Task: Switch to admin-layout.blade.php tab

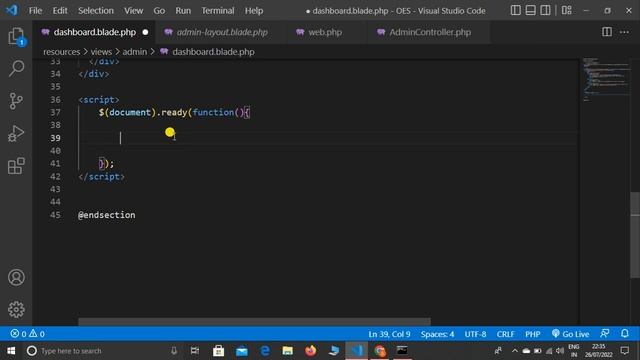Action: [222, 32]
